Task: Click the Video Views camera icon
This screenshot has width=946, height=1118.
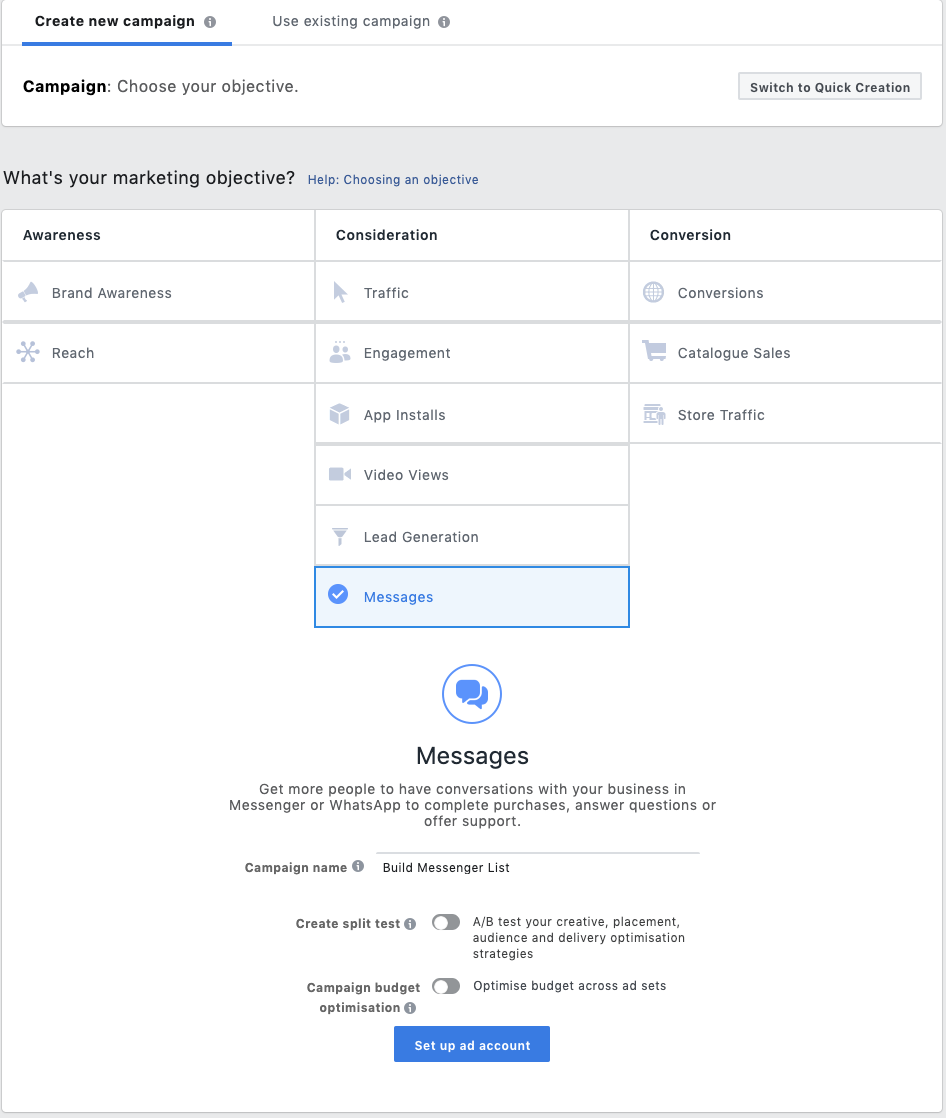Action: [x=340, y=474]
